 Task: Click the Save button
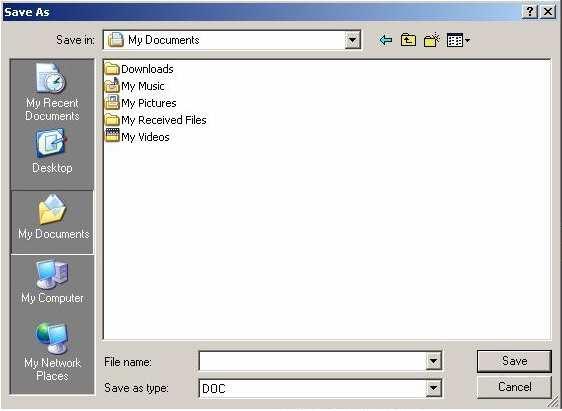click(514, 361)
